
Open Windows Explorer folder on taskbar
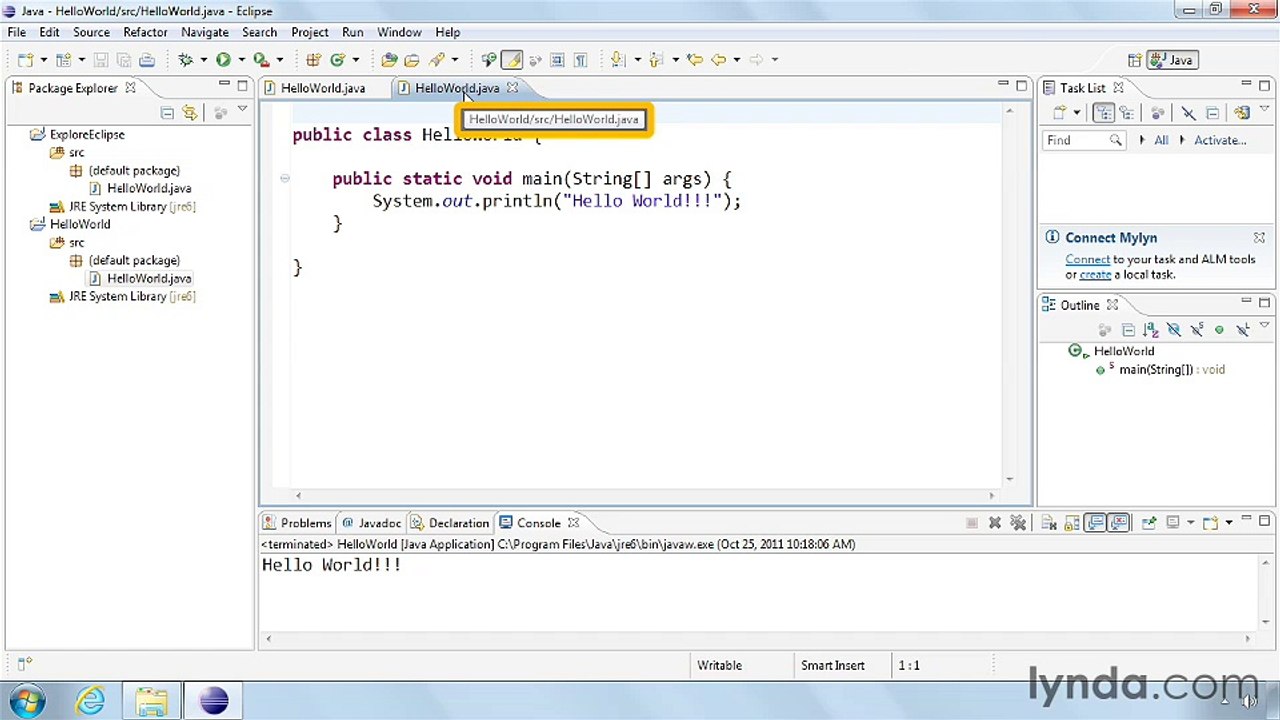pyautogui.click(x=151, y=701)
